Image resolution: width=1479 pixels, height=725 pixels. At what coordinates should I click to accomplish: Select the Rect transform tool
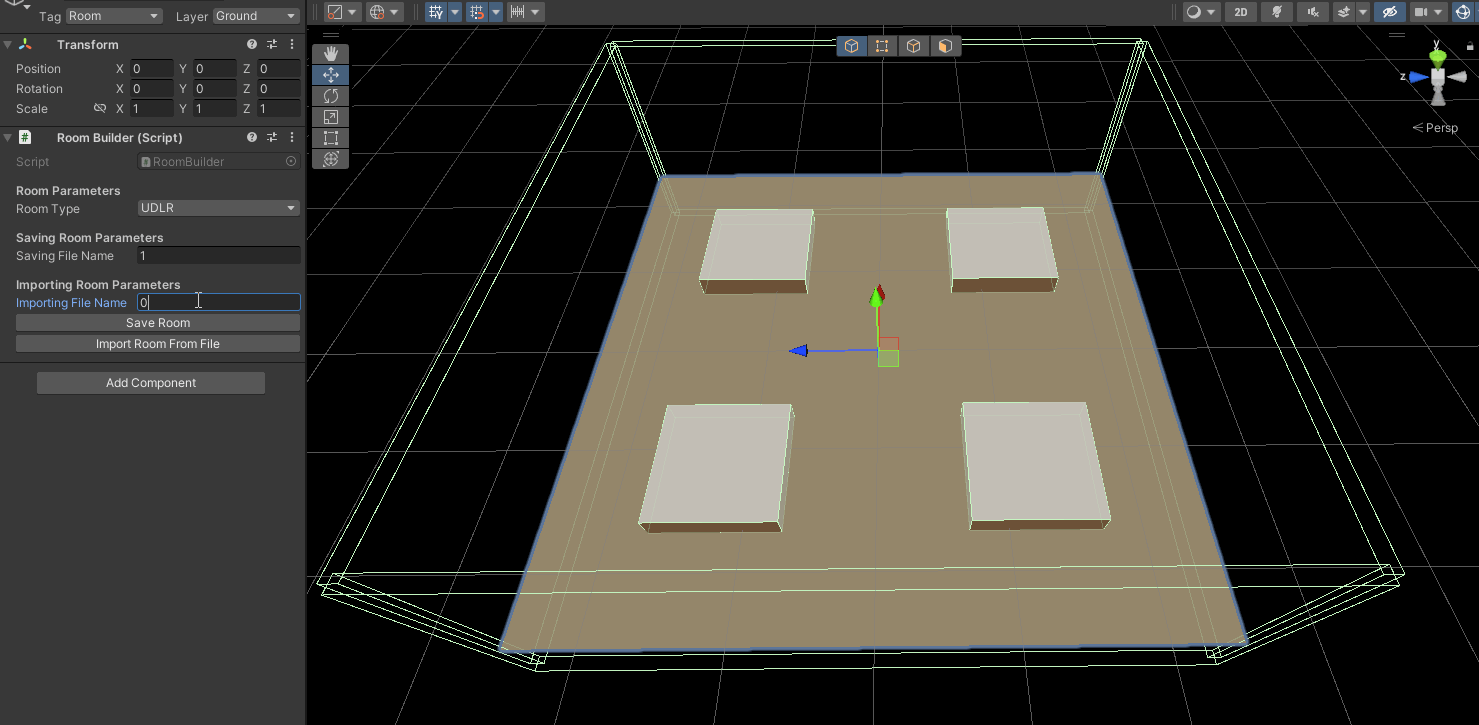coord(330,138)
